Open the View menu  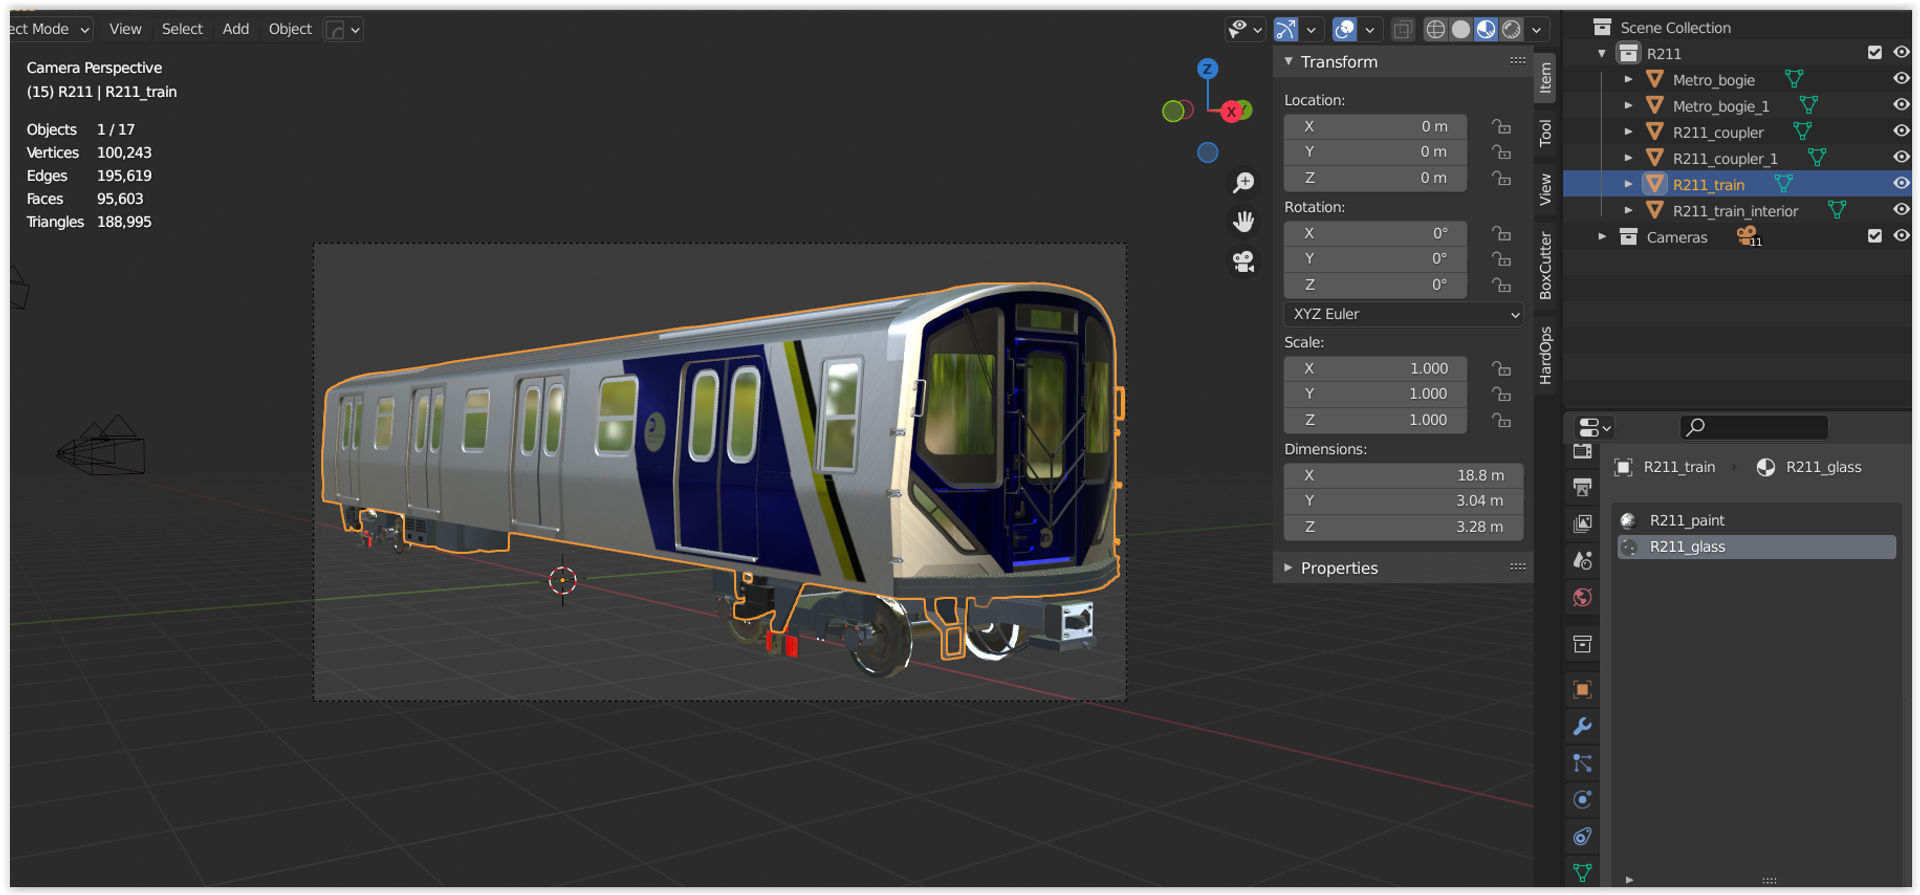(125, 29)
